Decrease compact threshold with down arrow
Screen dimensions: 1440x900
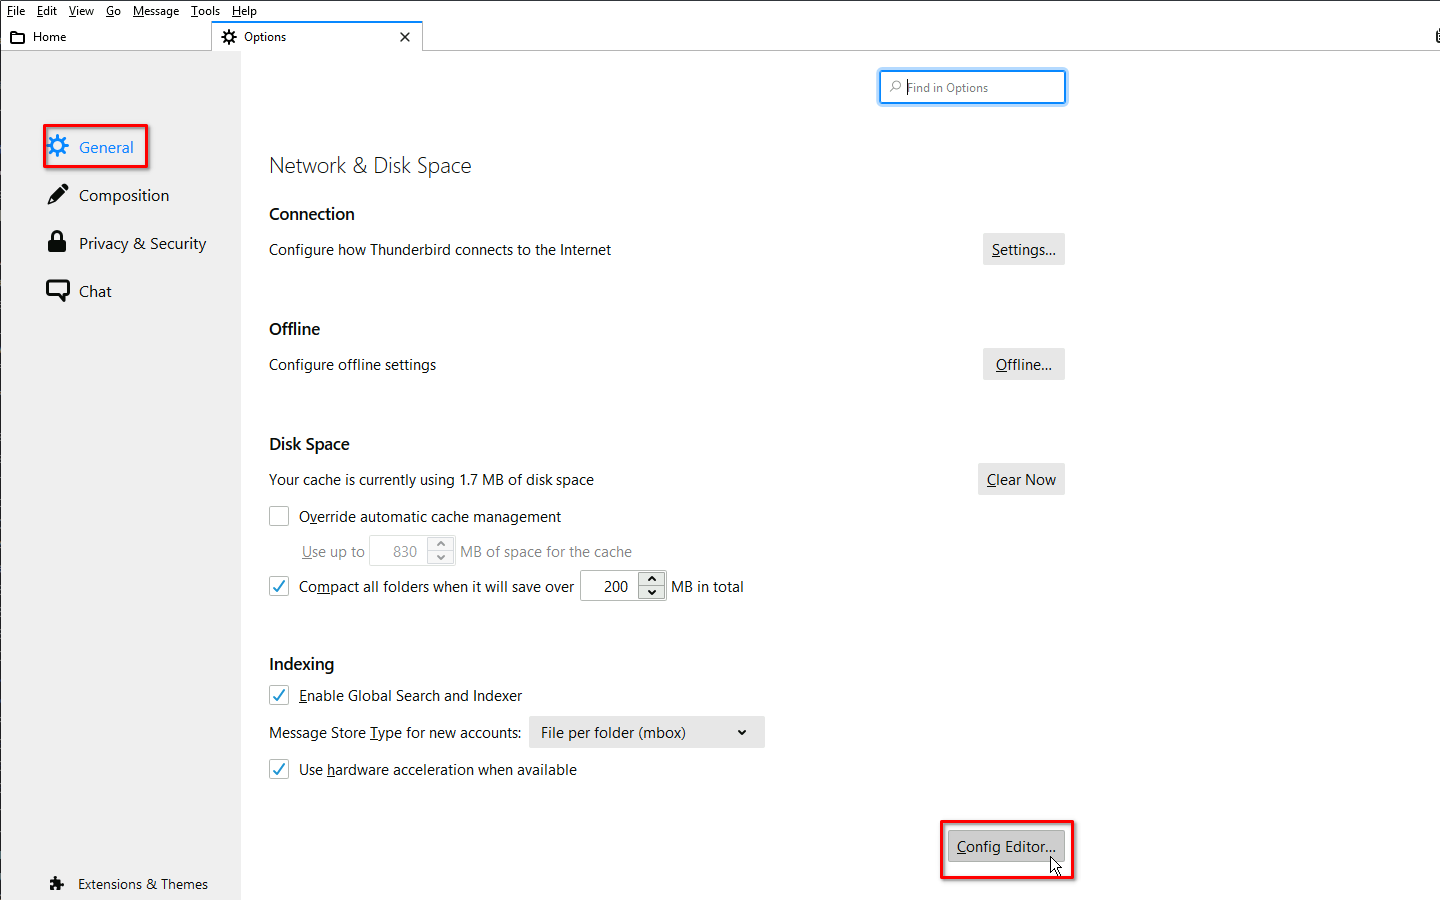[x=652, y=593]
